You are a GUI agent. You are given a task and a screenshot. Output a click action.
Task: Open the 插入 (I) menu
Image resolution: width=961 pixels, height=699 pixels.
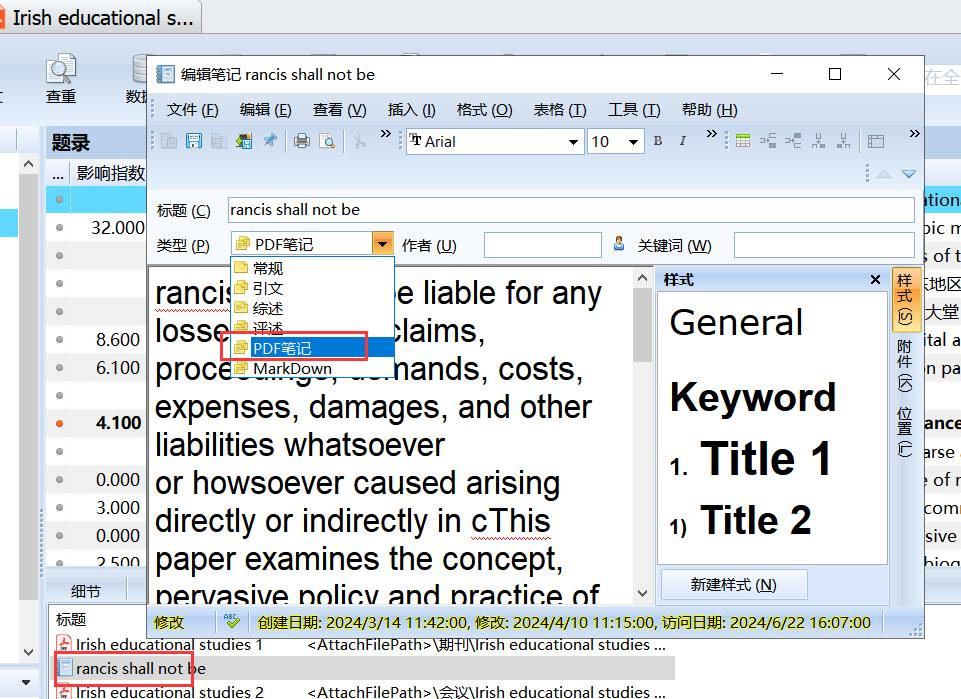pos(411,110)
